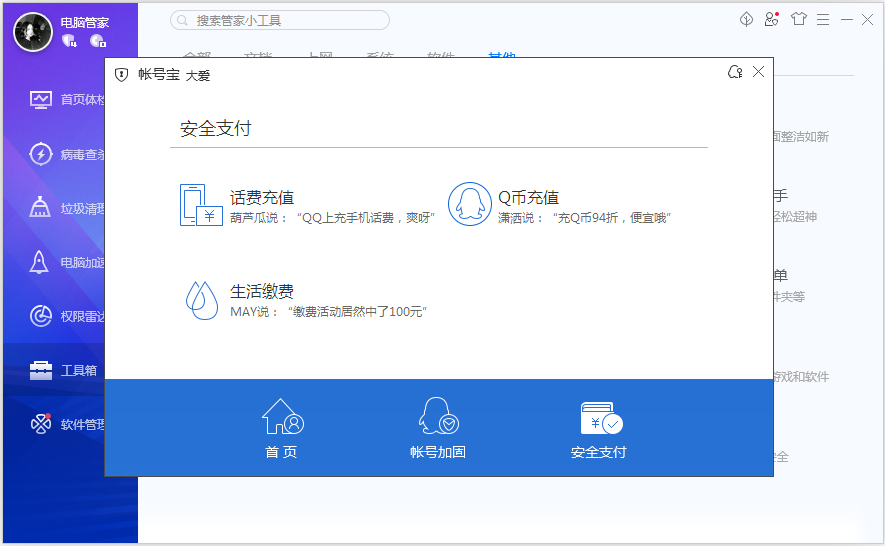Open the main menu hamburger icon
Screen dimensions: 885x546
(823, 20)
